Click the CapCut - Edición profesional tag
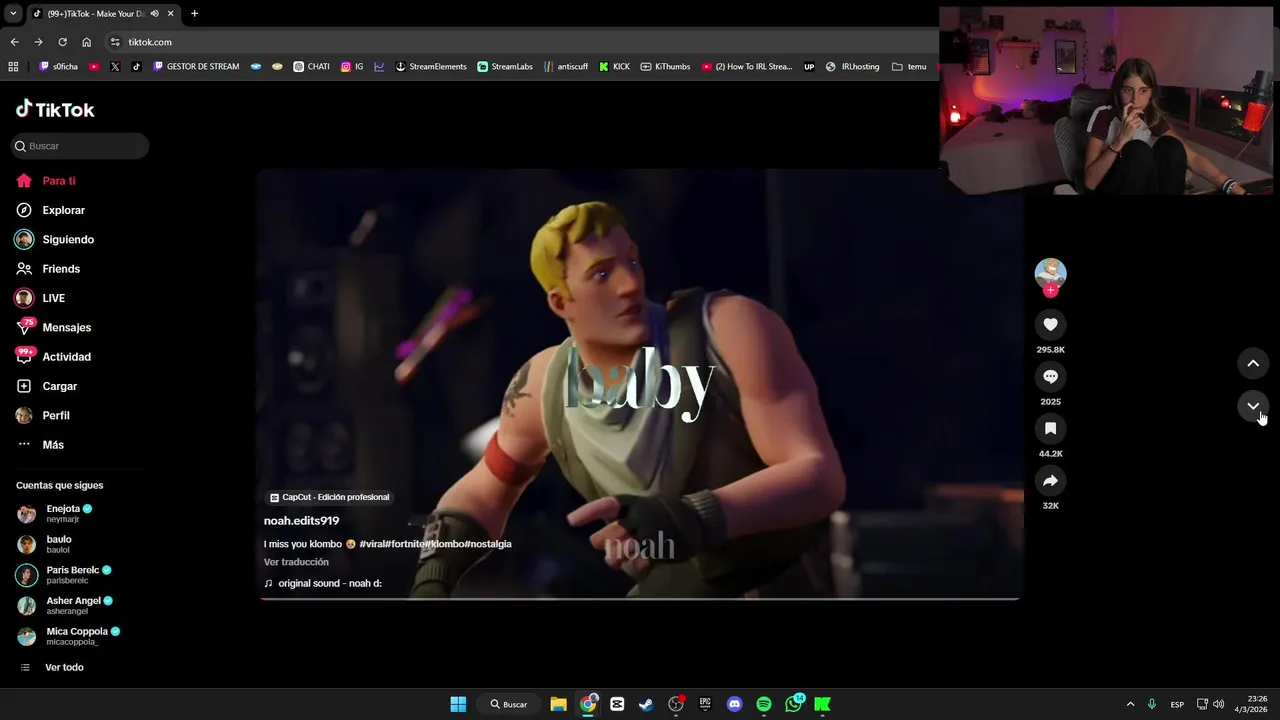 (x=328, y=497)
